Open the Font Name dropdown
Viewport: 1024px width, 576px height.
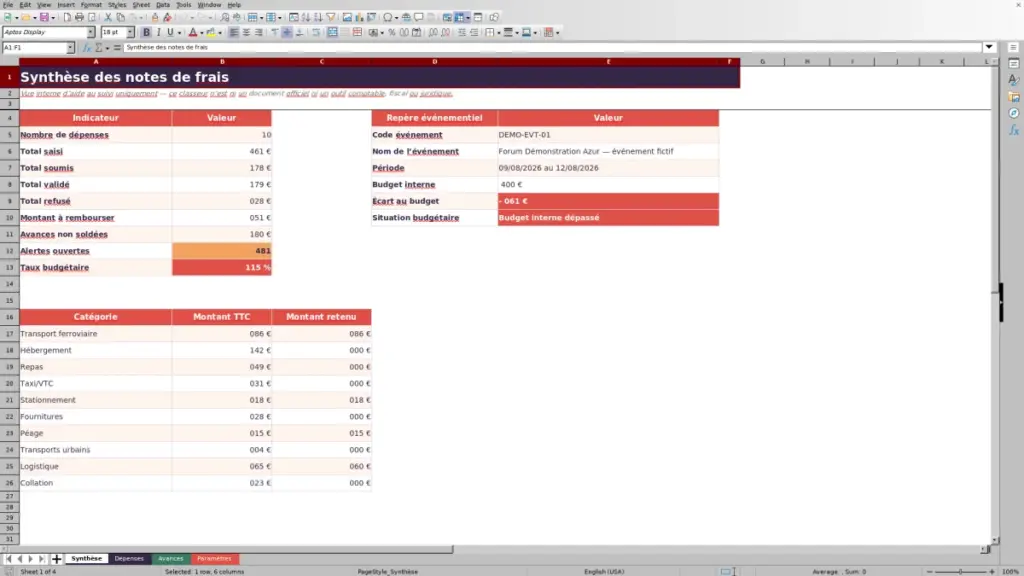click(x=90, y=33)
